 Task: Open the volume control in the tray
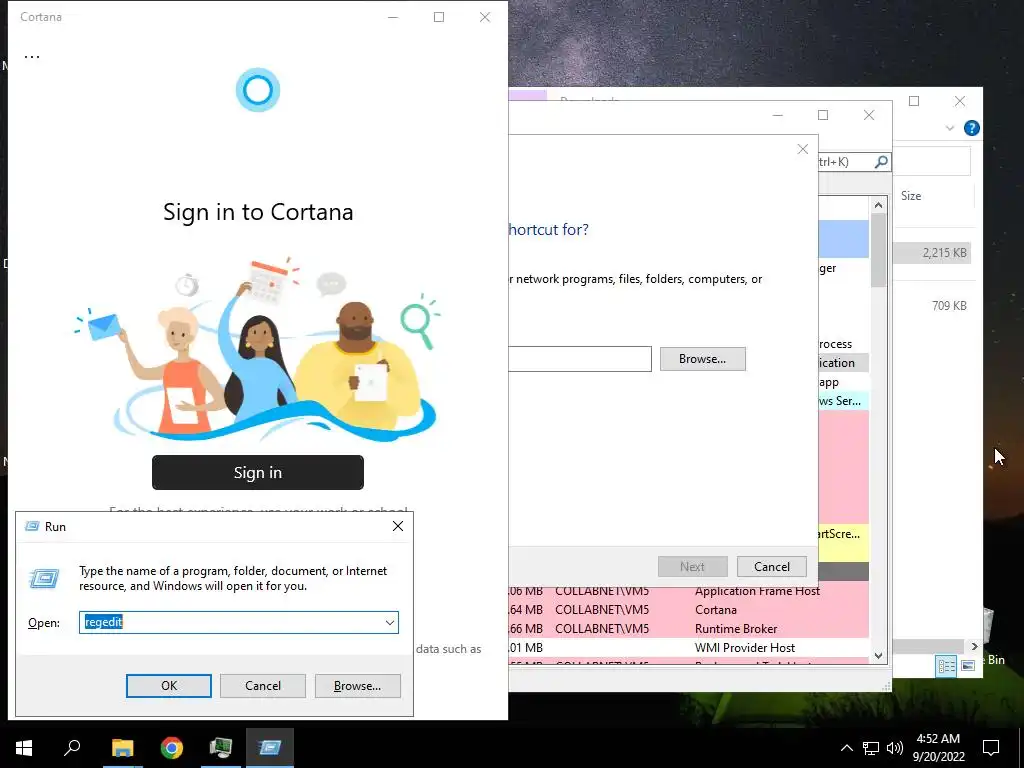coord(895,748)
